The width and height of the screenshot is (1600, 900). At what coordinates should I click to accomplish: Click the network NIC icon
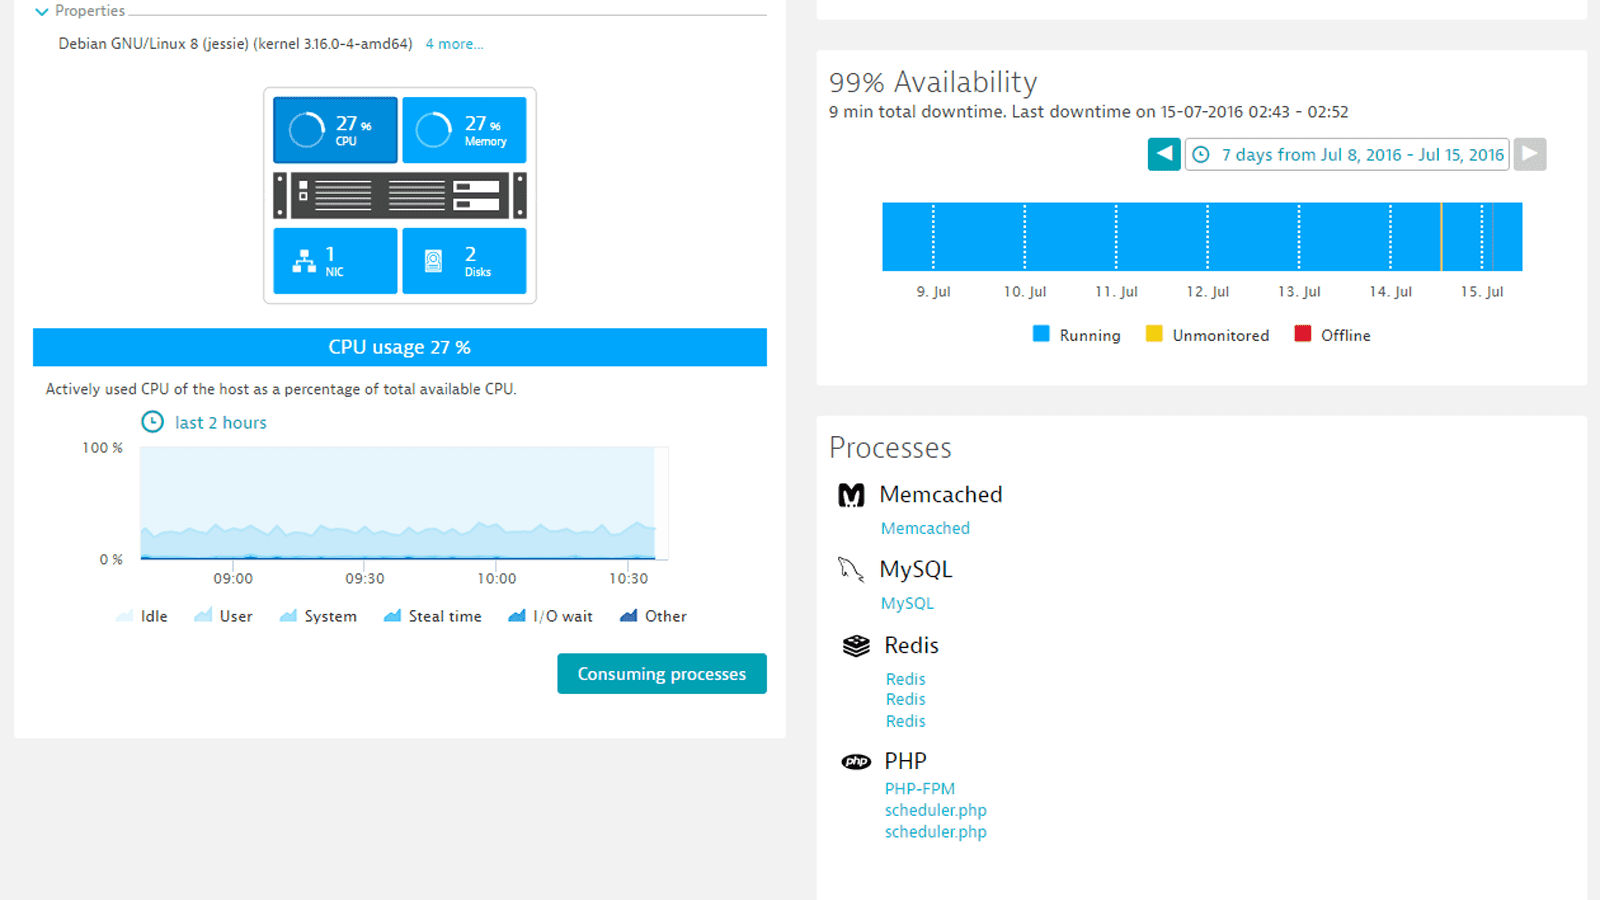[x=304, y=262]
